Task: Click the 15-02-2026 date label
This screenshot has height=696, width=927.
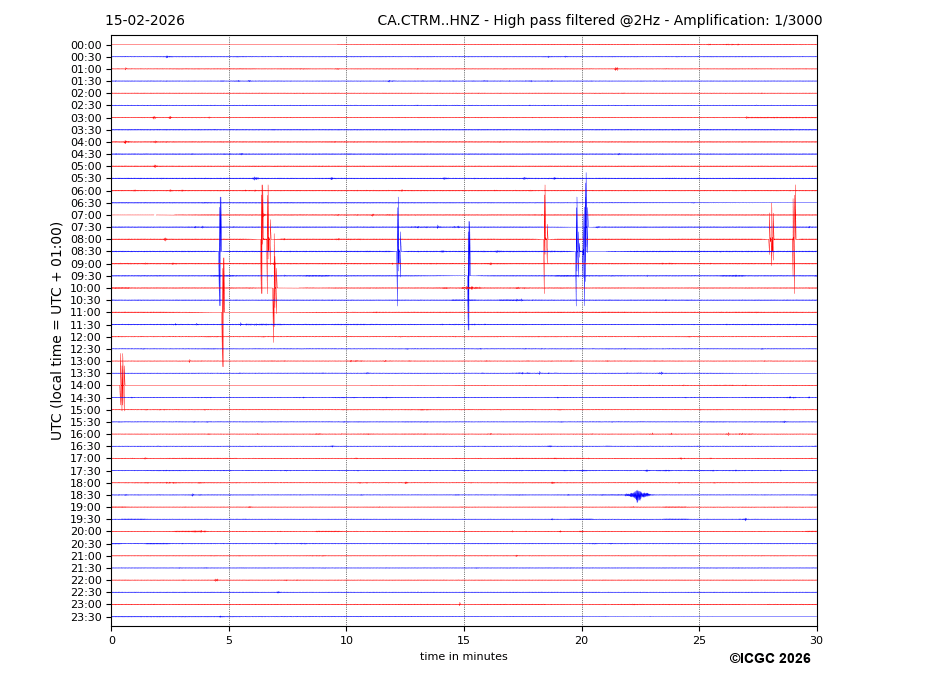Action: tap(145, 21)
